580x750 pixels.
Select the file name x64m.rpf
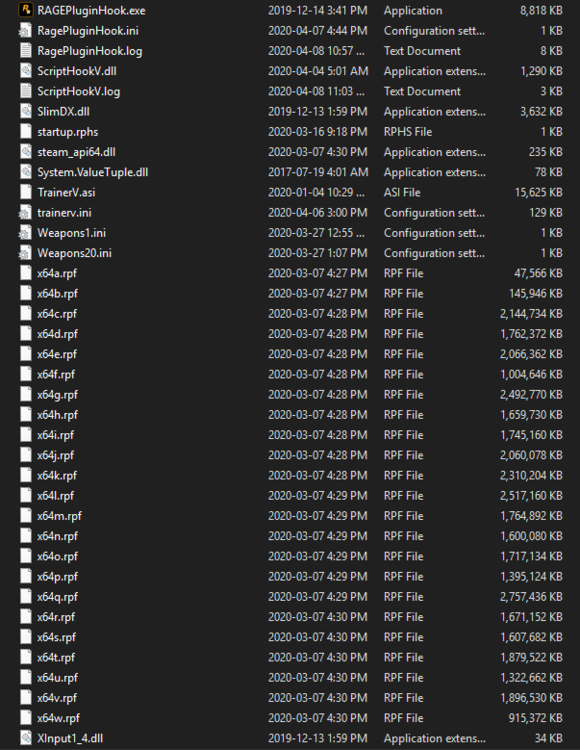pos(59,516)
